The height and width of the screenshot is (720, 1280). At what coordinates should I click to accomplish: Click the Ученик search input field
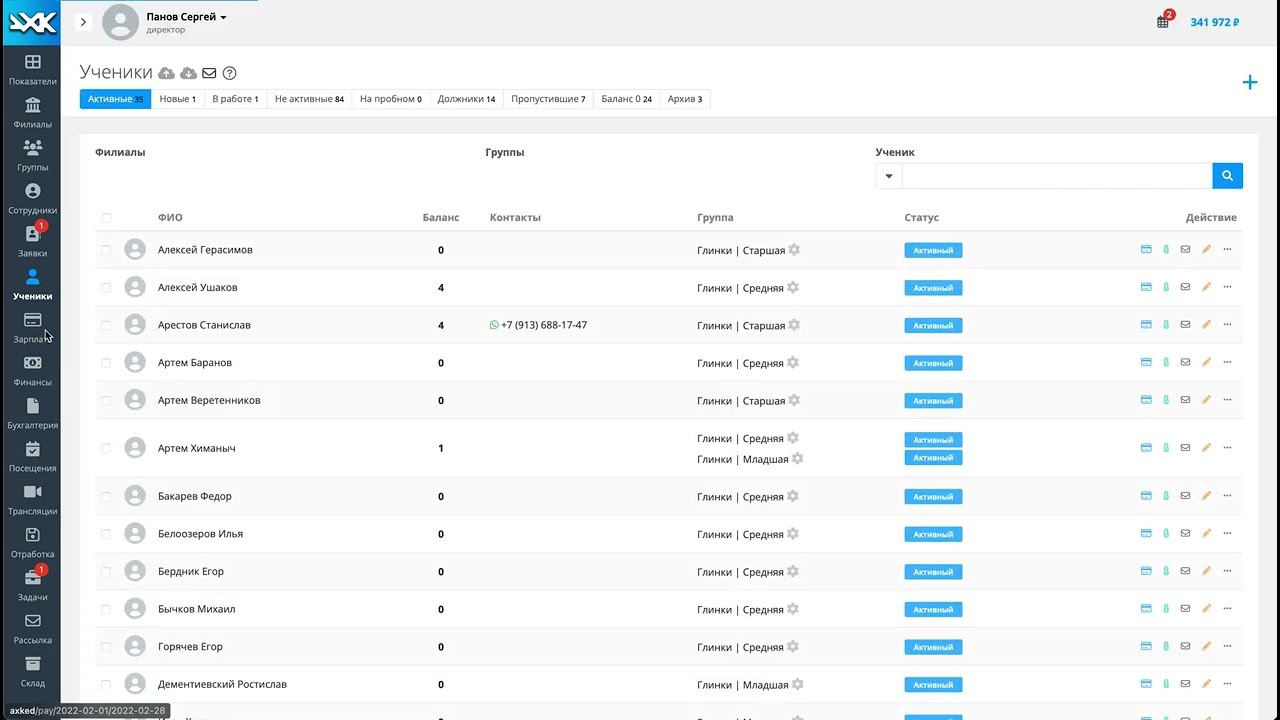tap(1057, 176)
